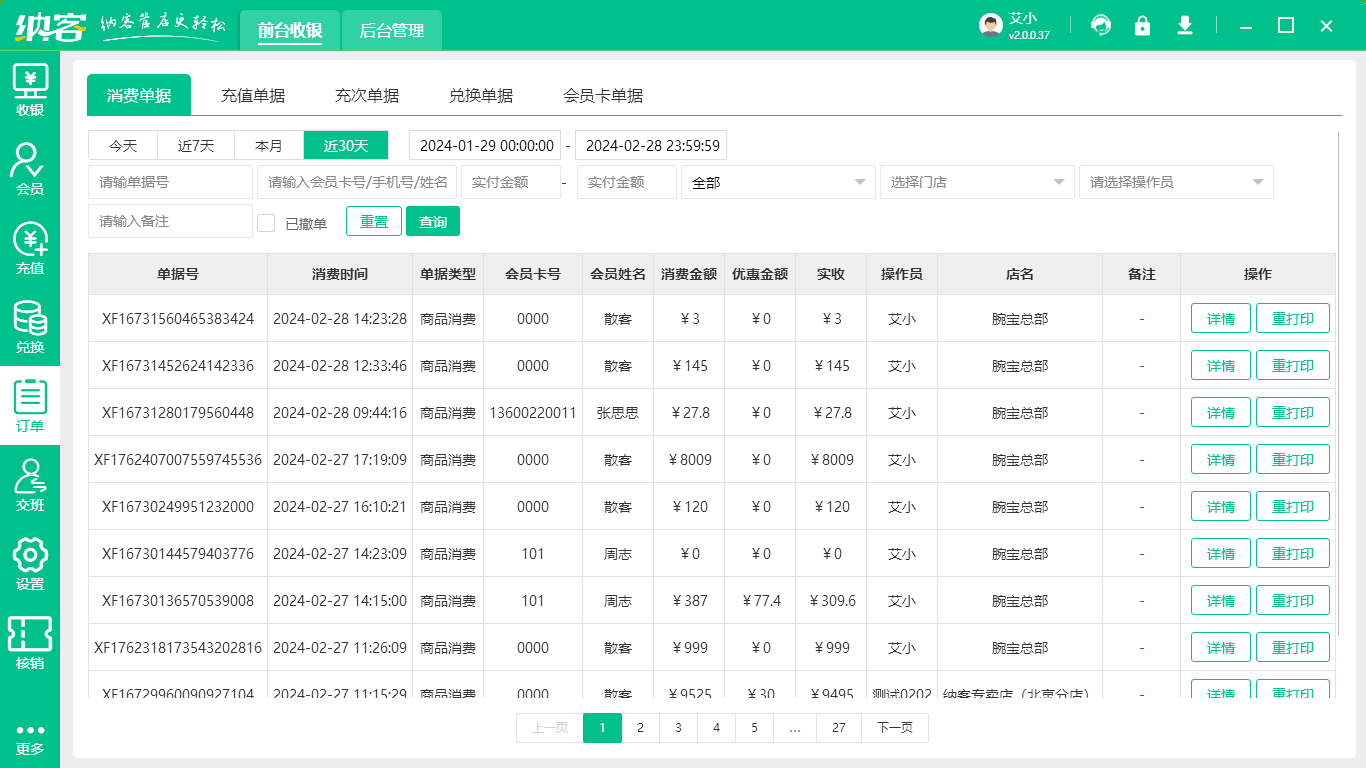Click the download icon in title bar
This screenshot has width=1366, height=768.
pyautogui.click(x=1185, y=25)
